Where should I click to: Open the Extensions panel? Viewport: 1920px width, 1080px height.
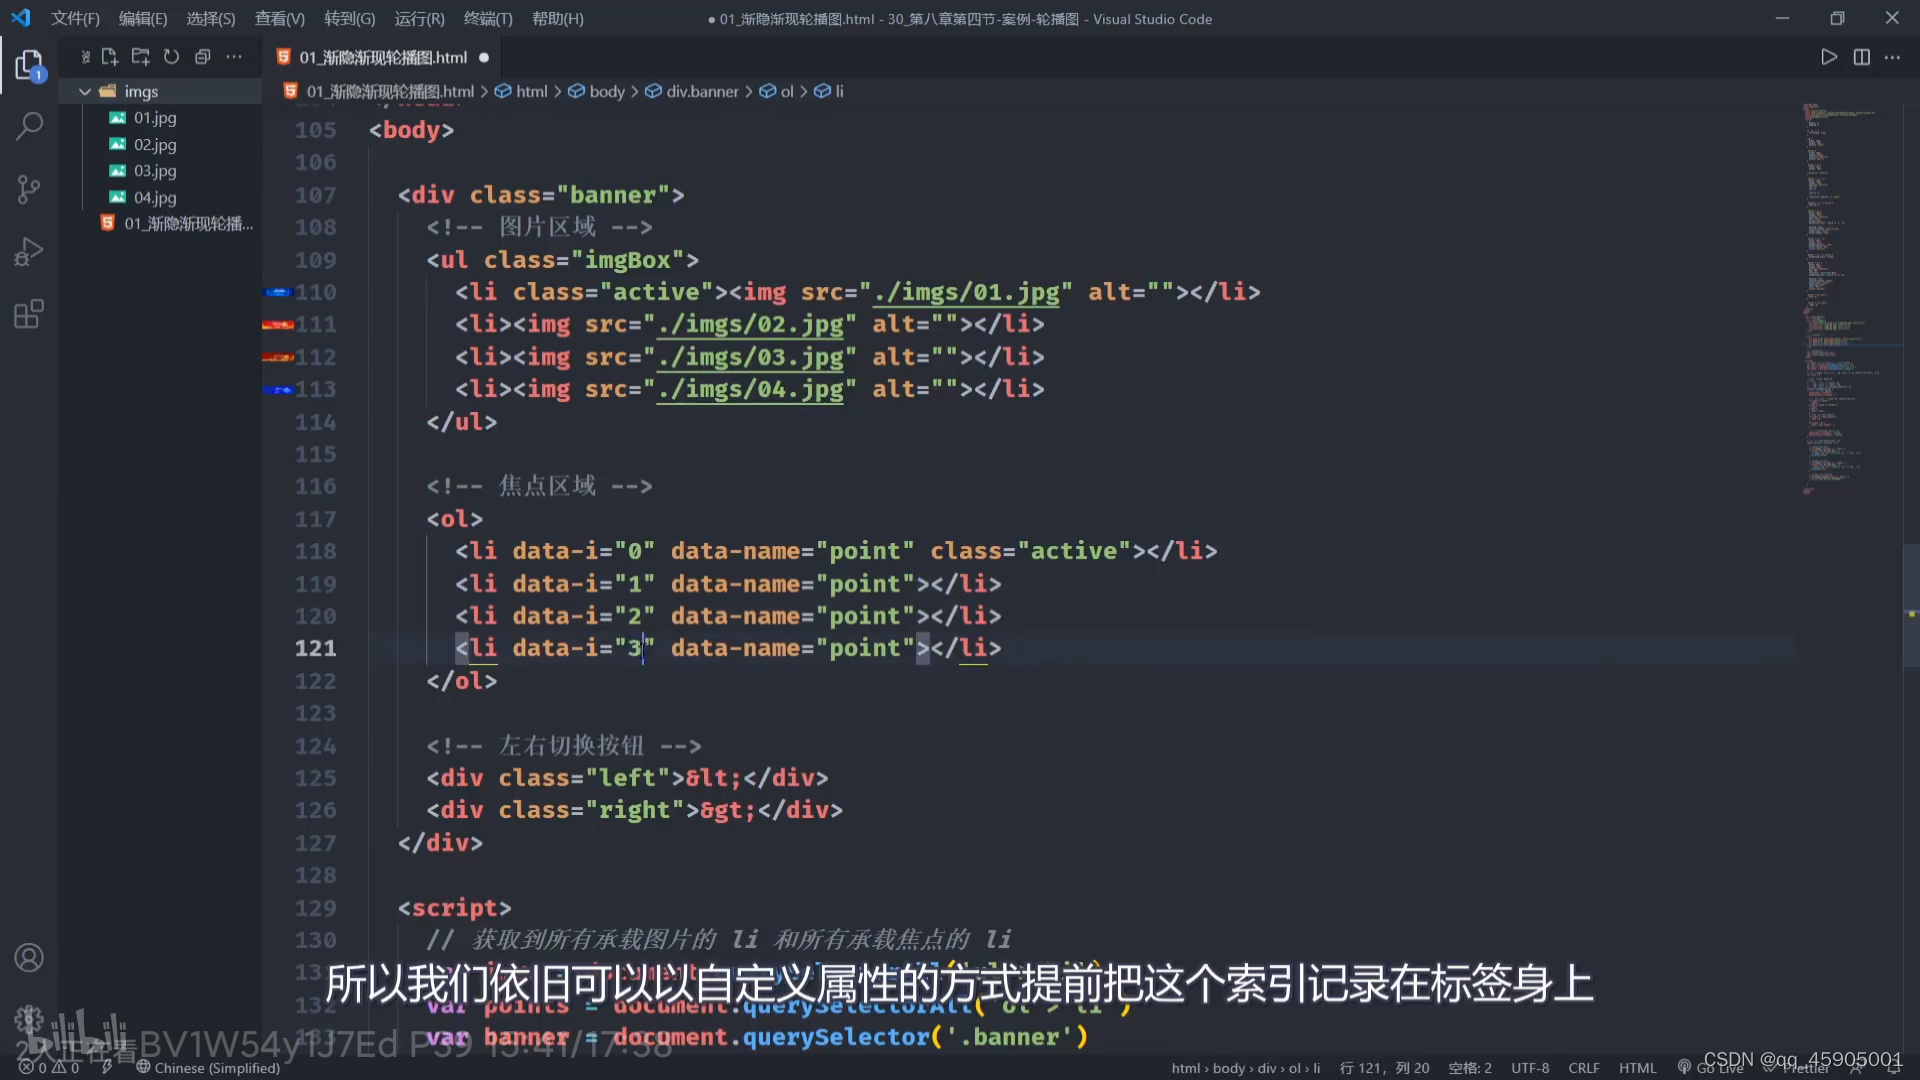[28, 313]
